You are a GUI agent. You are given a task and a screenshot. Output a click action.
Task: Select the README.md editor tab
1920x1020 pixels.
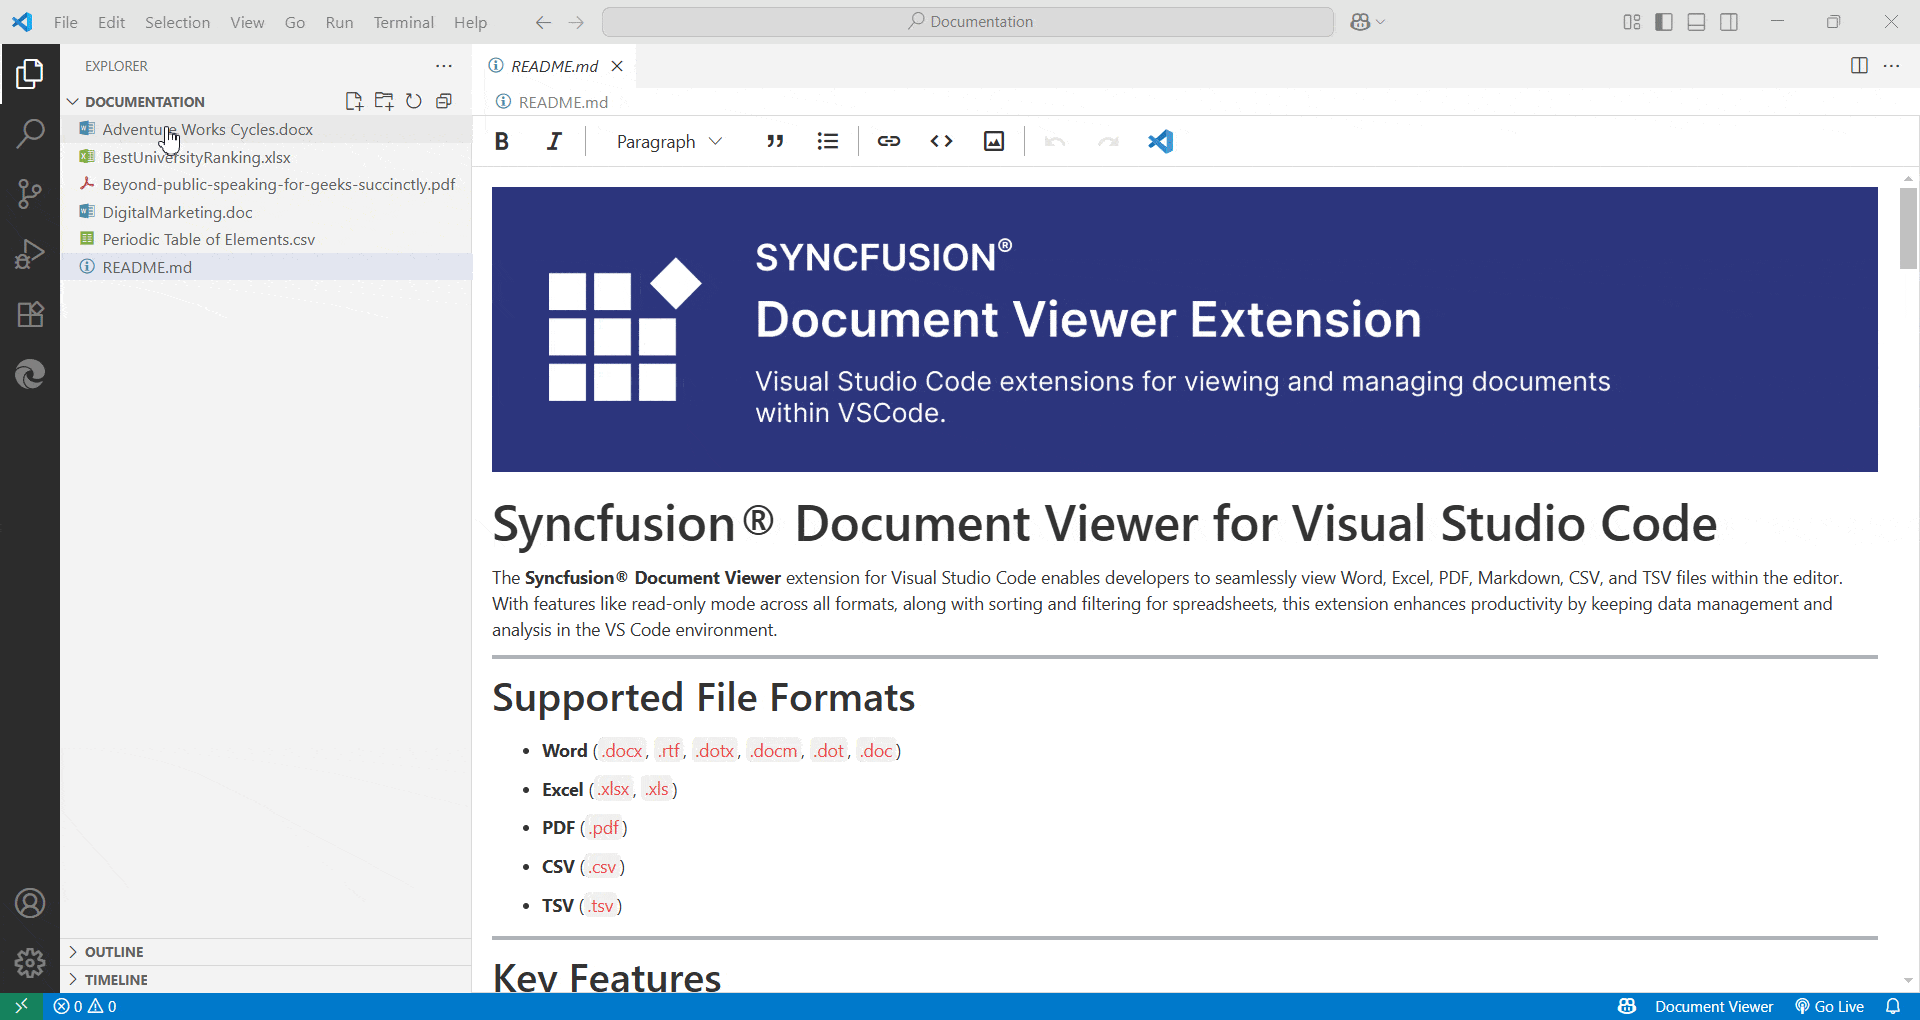click(554, 66)
